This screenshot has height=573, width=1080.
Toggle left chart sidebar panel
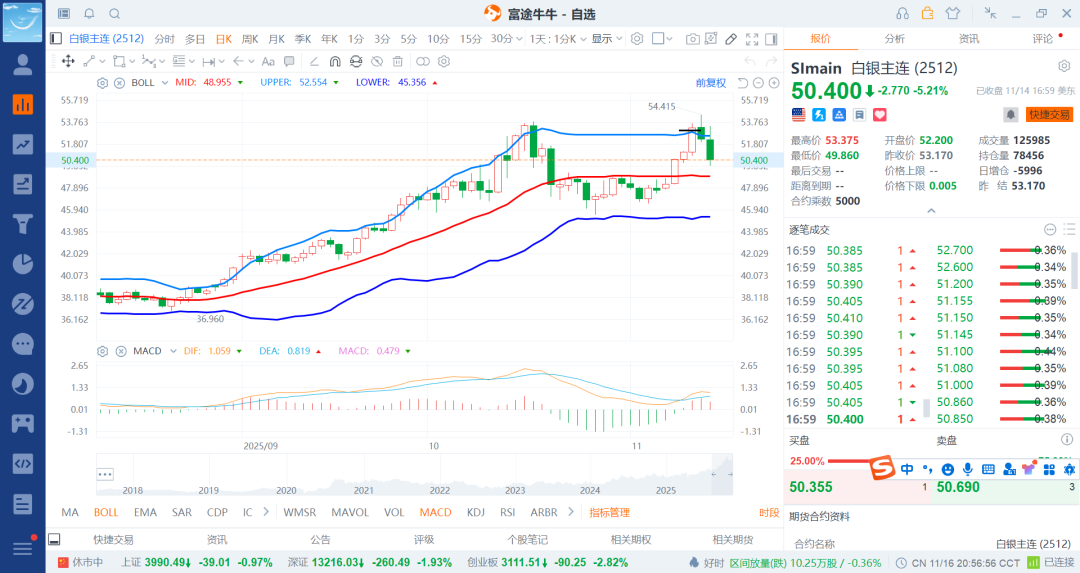pyautogui.click(x=56, y=39)
